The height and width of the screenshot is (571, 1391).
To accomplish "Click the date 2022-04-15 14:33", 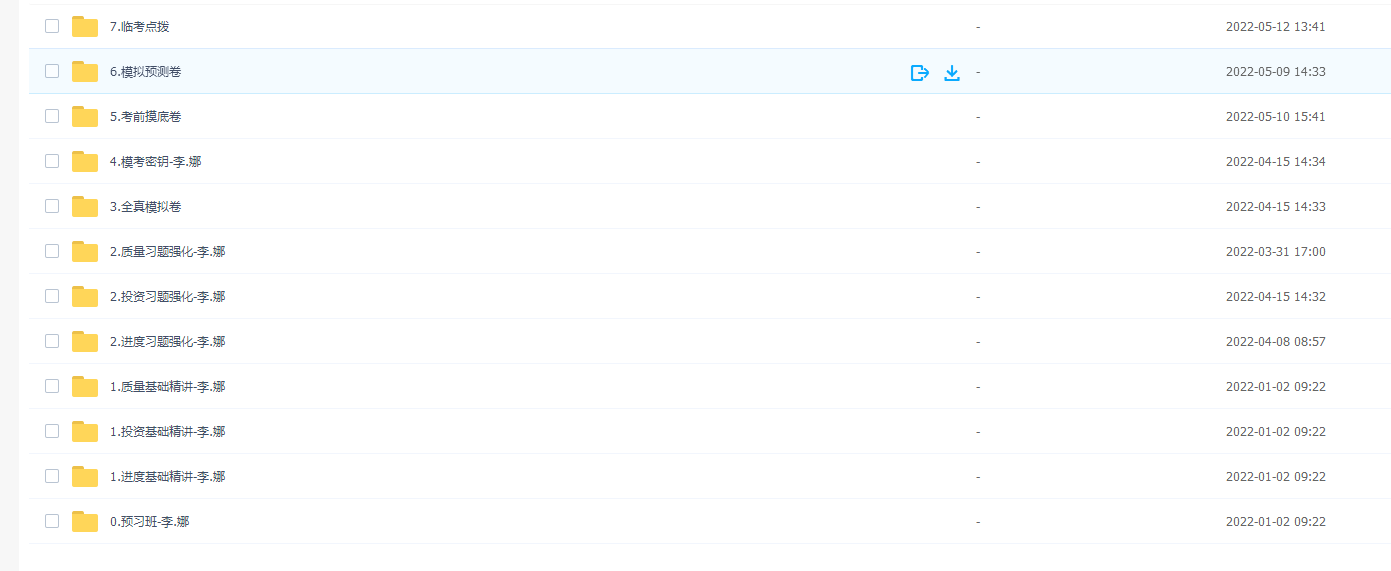I will pyautogui.click(x=1276, y=207).
